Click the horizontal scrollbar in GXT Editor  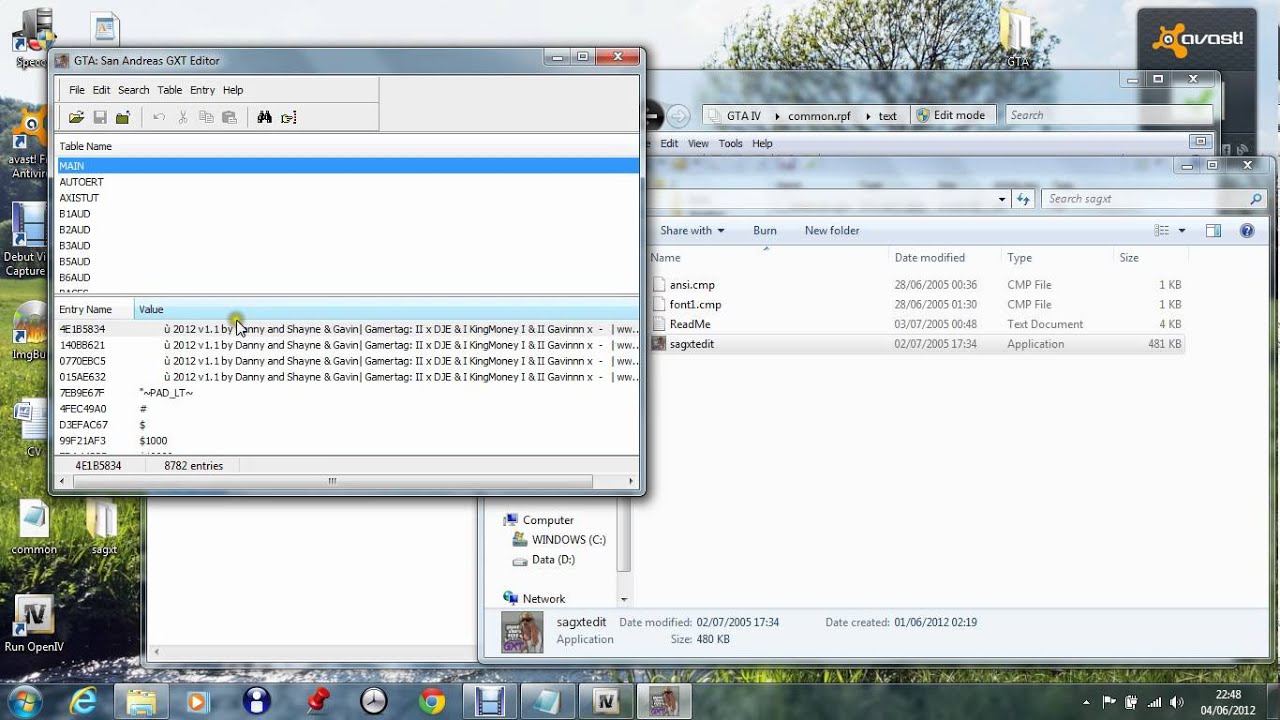point(332,481)
